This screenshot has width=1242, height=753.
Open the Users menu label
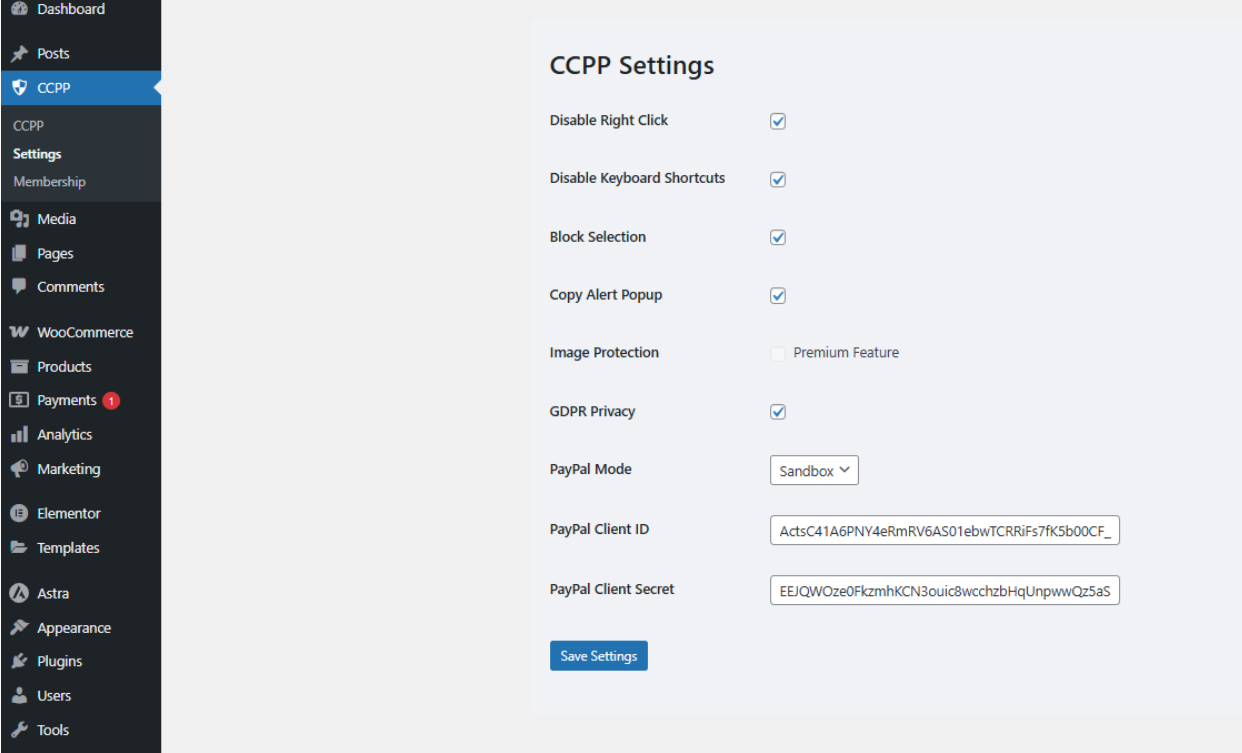click(54, 695)
